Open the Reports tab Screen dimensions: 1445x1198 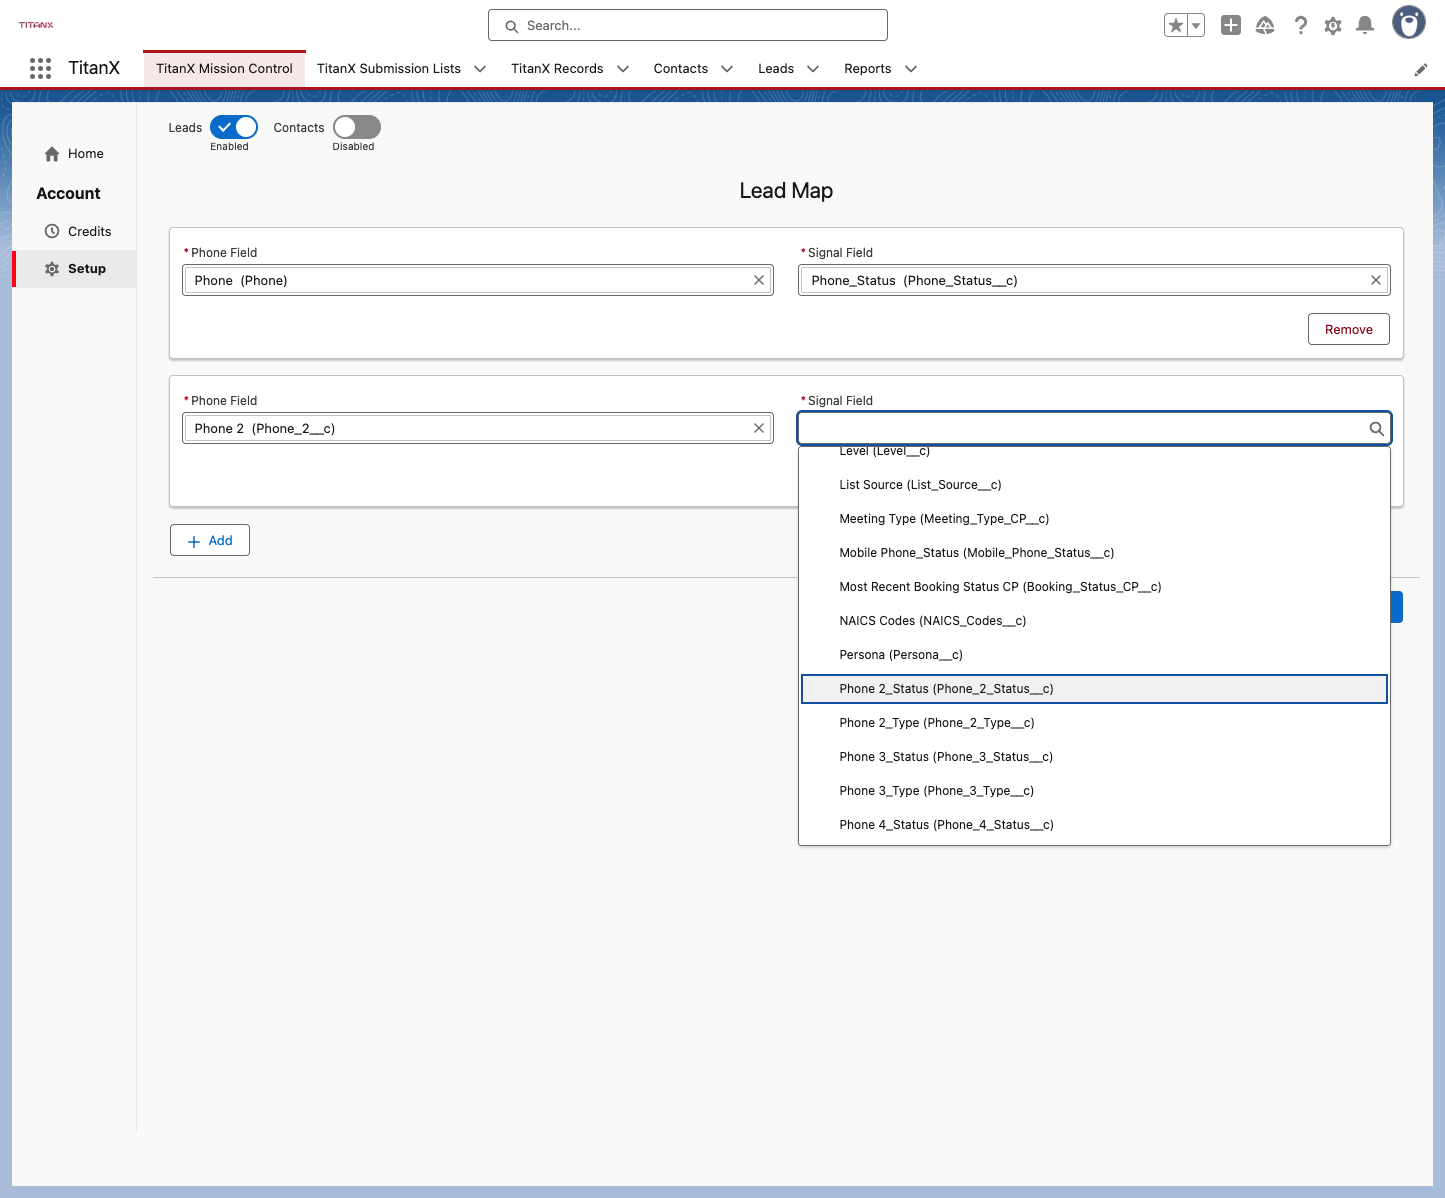(867, 69)
